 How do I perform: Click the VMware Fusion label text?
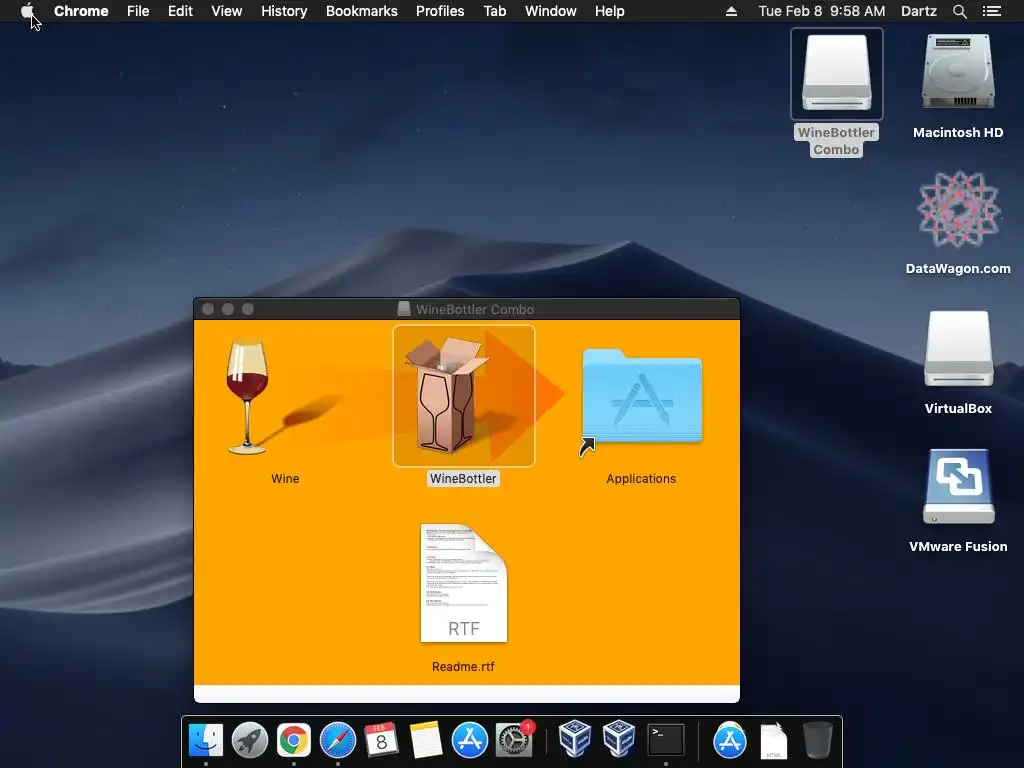tap(958, 547)
